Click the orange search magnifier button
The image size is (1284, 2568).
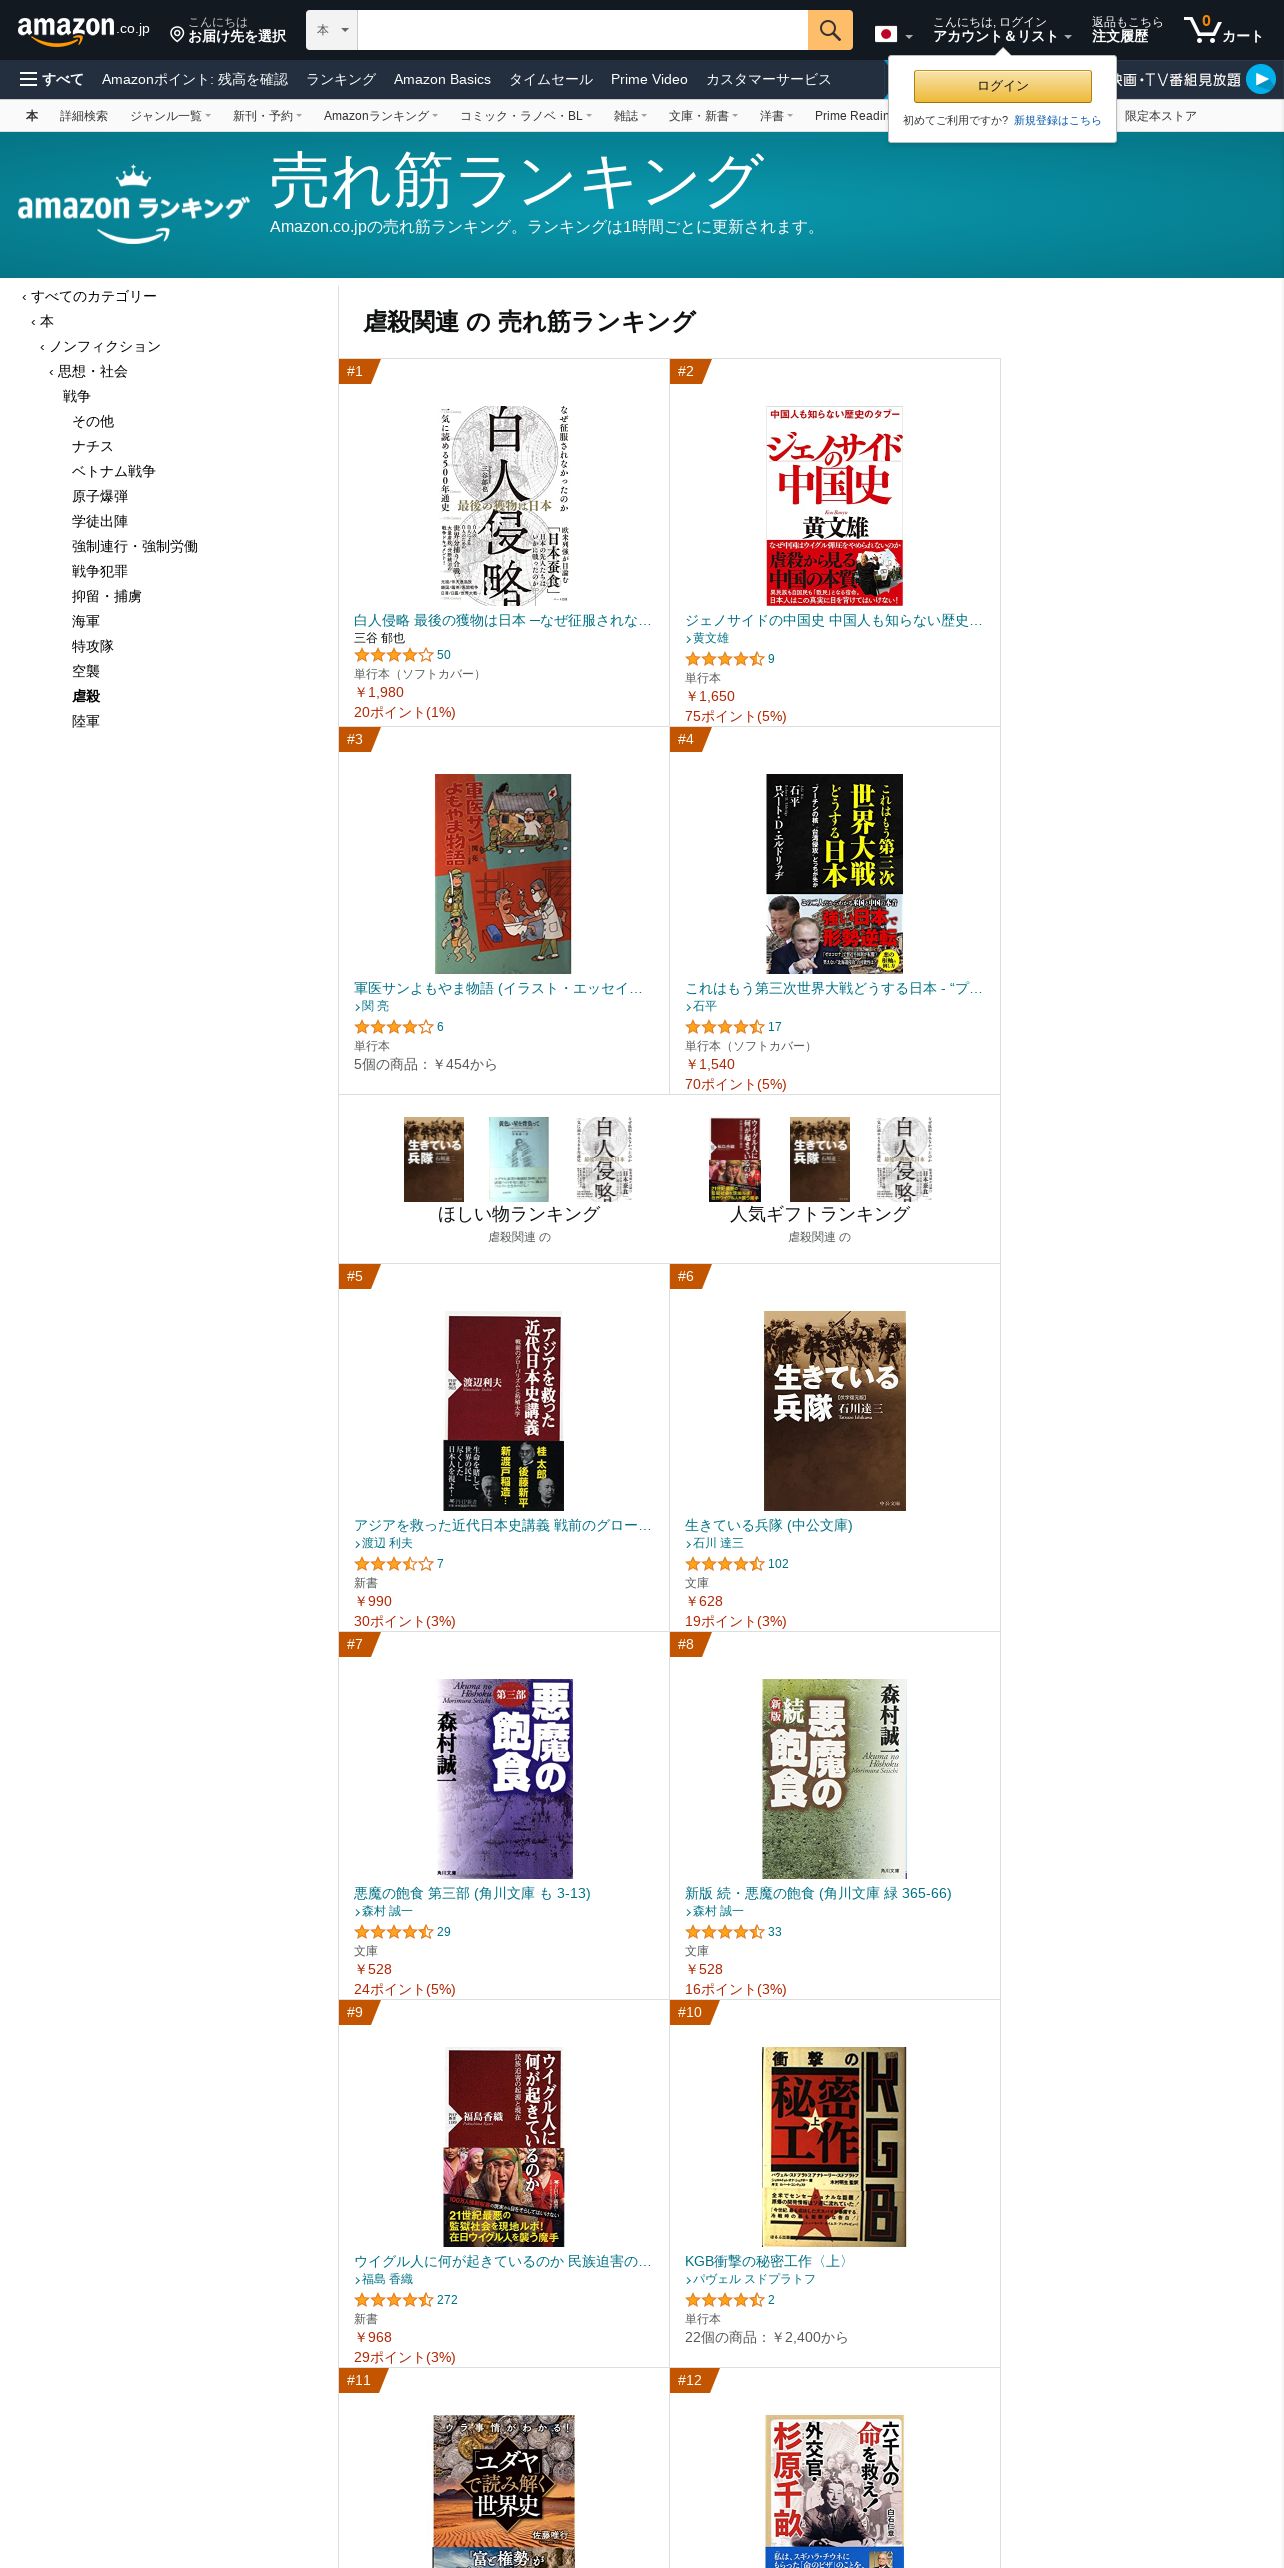(830, 30)
